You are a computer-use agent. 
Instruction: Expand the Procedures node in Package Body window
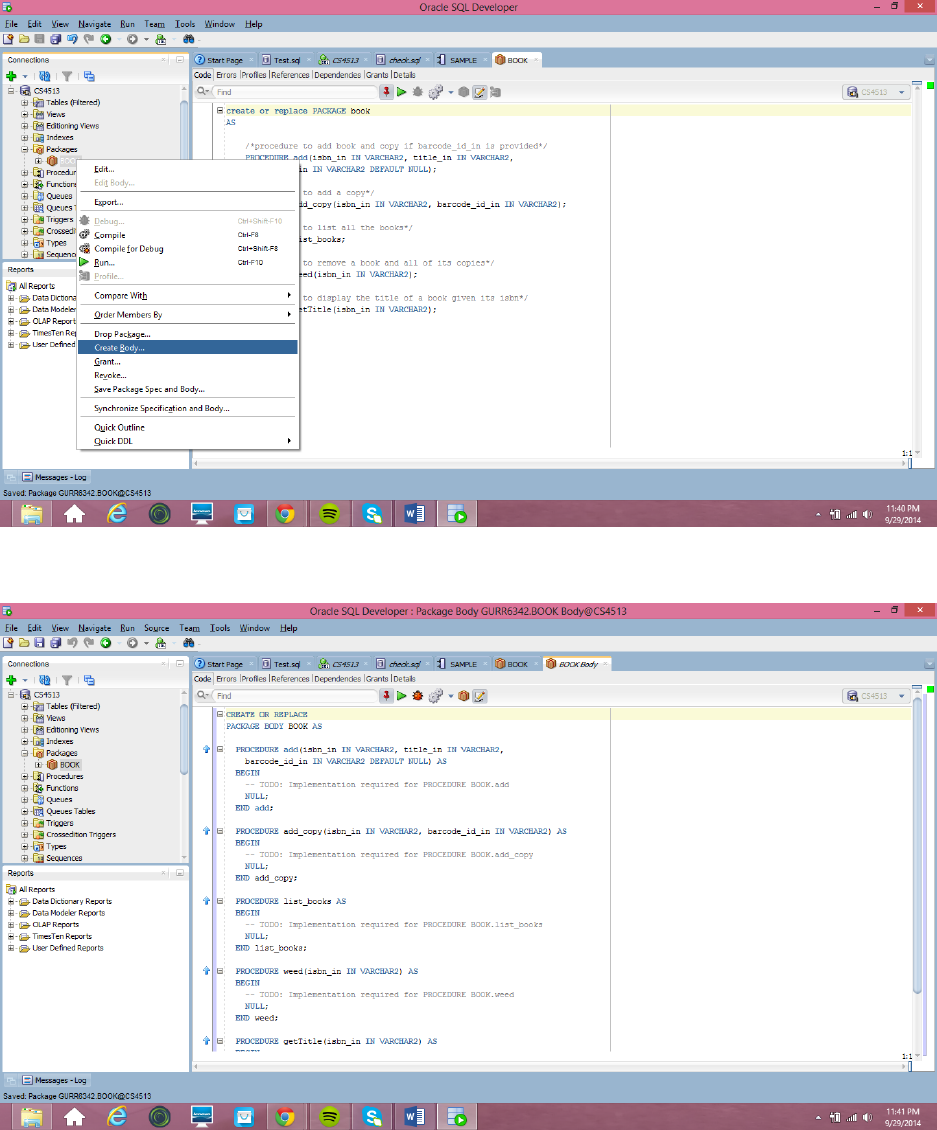pyautogui.click(x=25, y=776)
